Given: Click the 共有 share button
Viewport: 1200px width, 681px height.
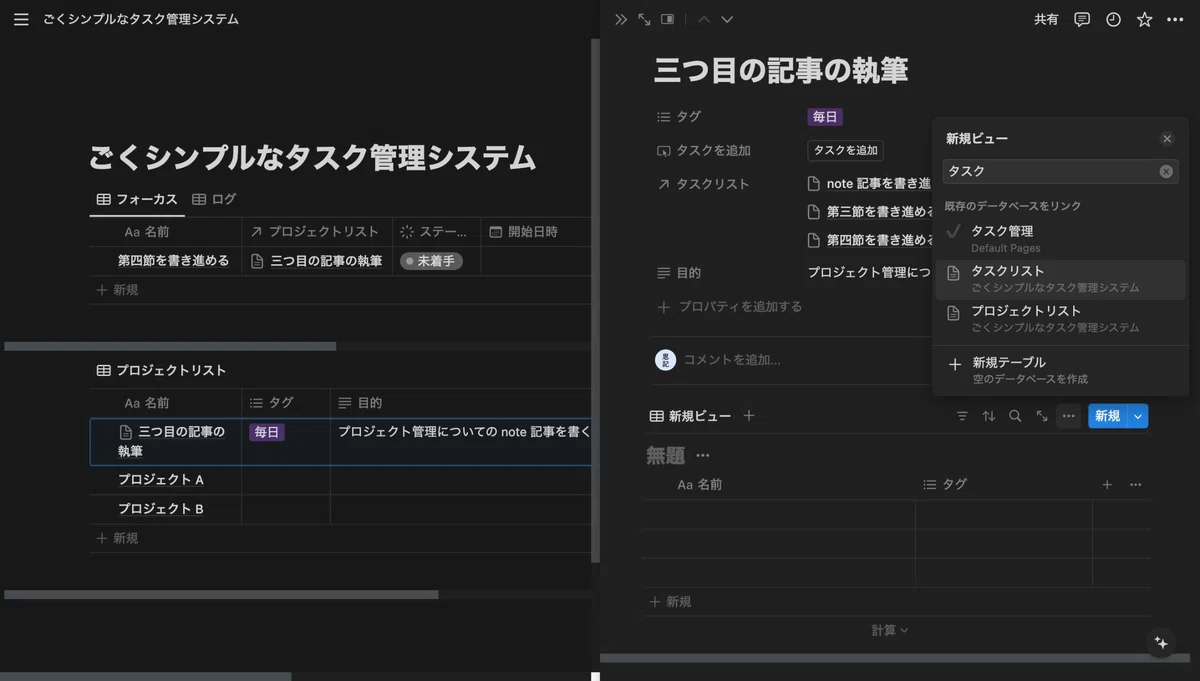Looking at the screenshot, I should pyautogui.click(x=1046, y=19).
